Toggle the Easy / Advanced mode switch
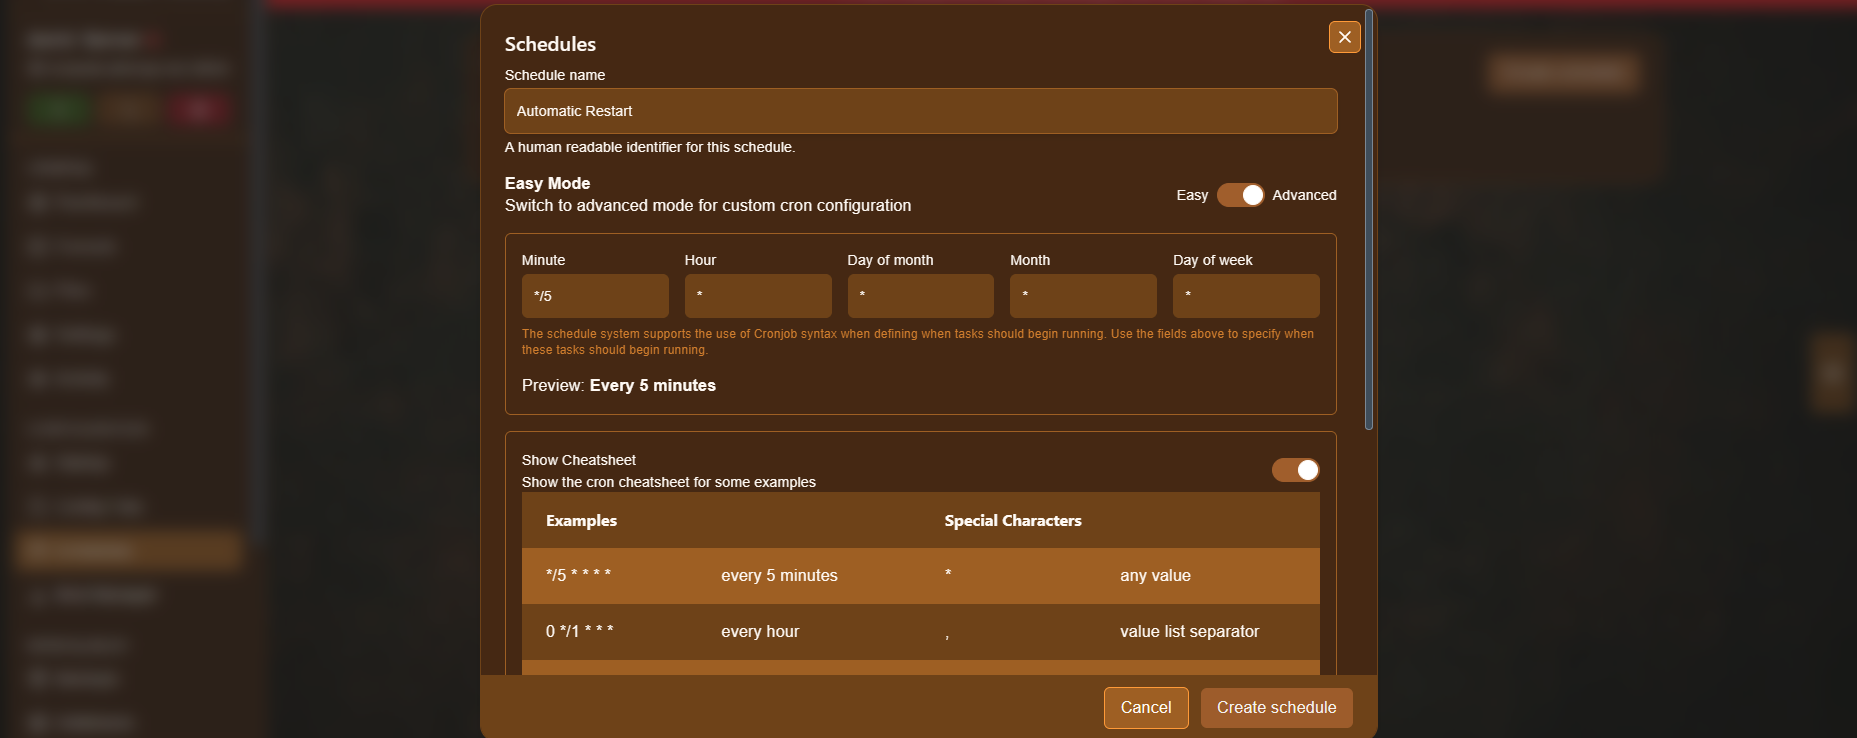This screenshot has height=738, width=1857. [1240, 195]
